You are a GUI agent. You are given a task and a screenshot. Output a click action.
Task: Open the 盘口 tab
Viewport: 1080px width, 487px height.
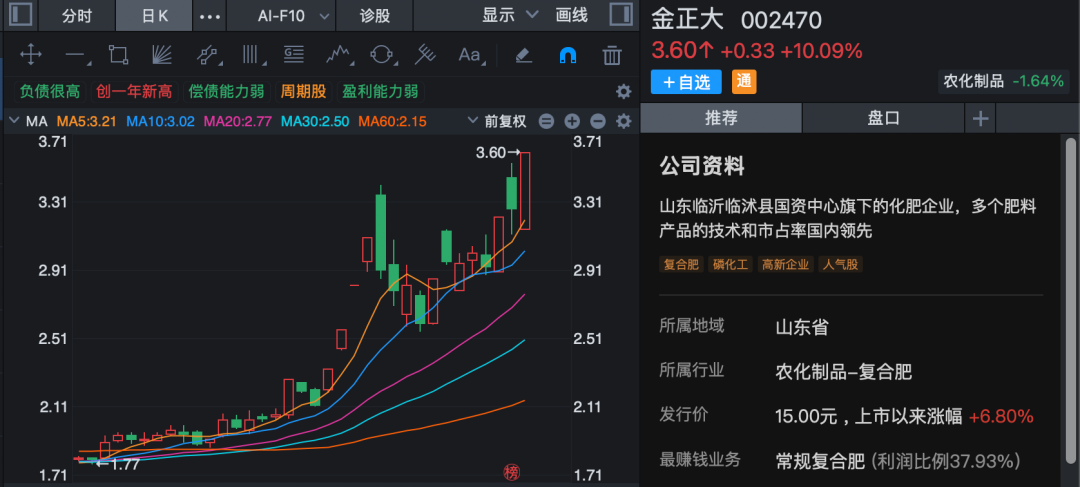point(884,118)
